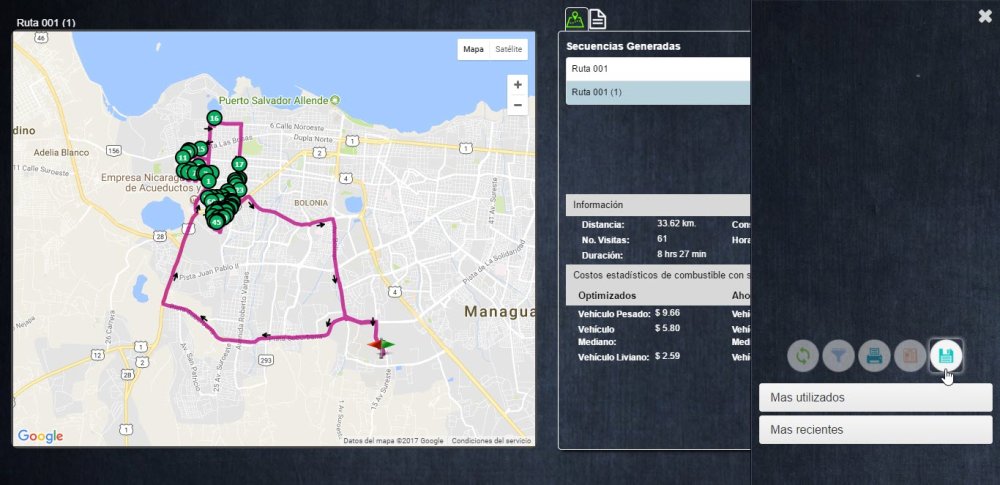Zoom in the map with plus
The width and height of the screenshot is (1000, 485).
(x=517, y=85)
